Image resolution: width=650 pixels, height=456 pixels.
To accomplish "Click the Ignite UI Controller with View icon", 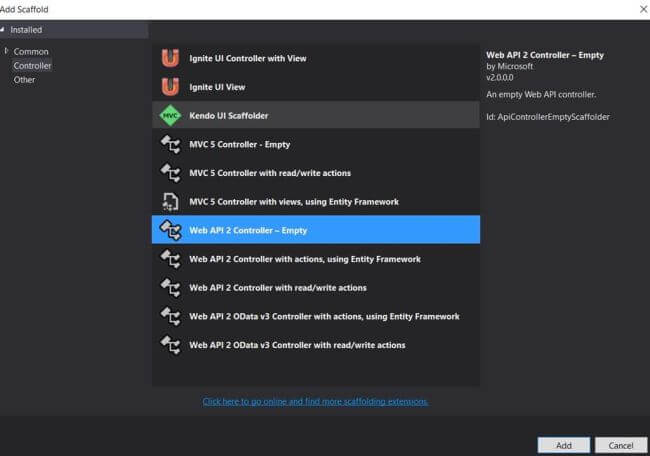I will coord(170,58).
